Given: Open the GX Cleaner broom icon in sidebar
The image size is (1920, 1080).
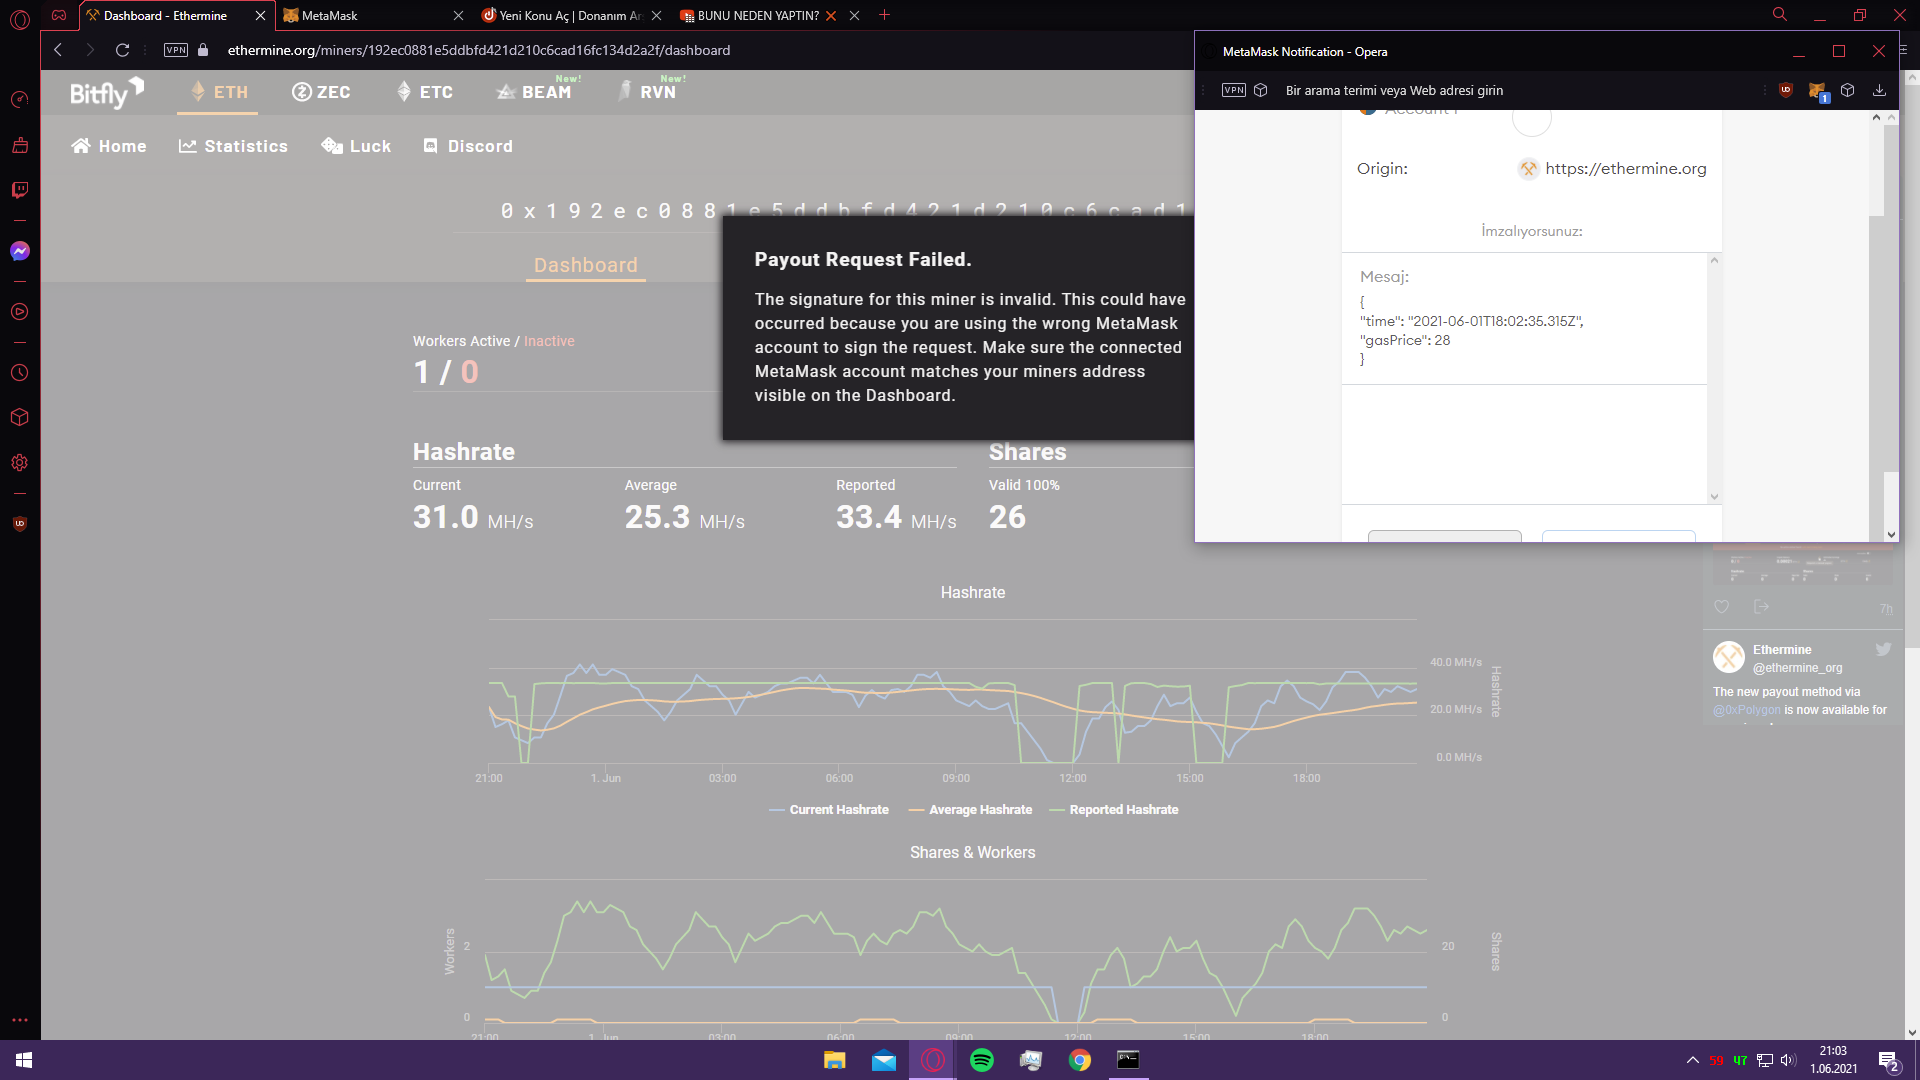Looking at the screenshot, I should pos(20,146).
